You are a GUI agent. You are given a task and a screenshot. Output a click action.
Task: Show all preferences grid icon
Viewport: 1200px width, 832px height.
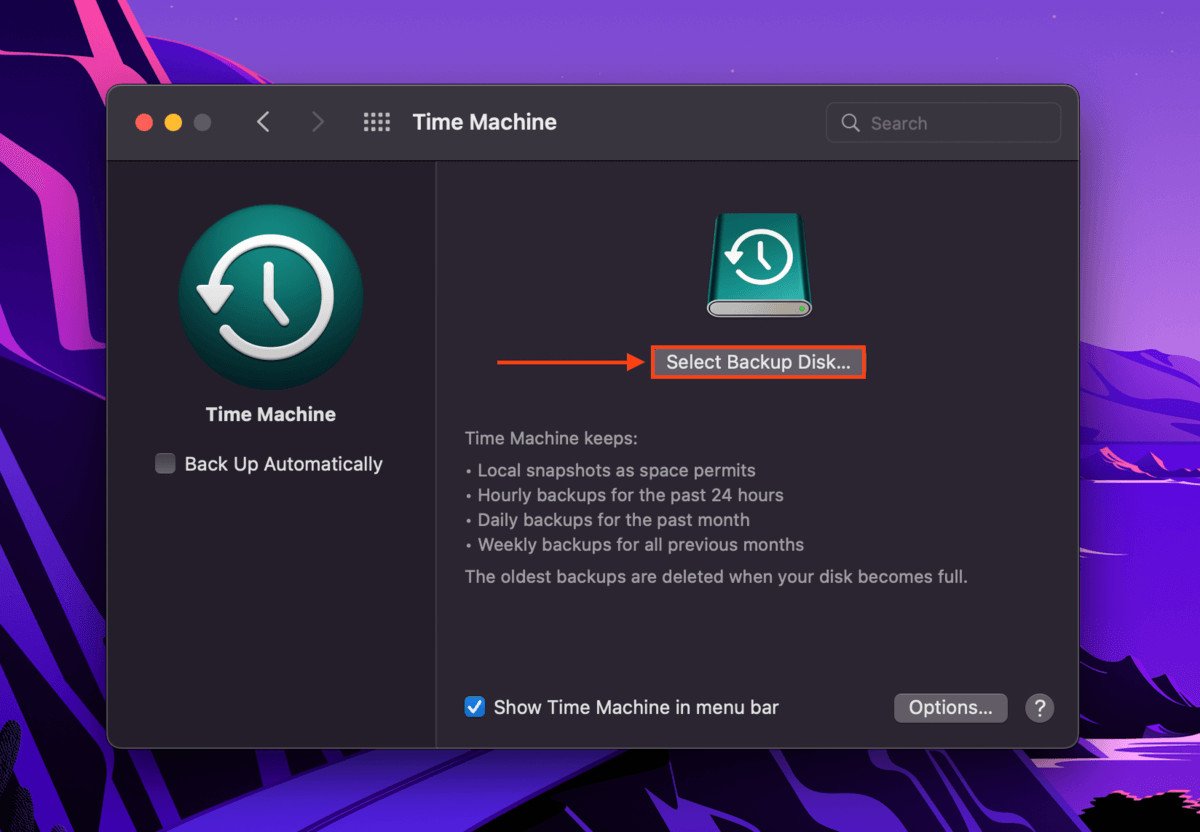[x=376, y=122]
